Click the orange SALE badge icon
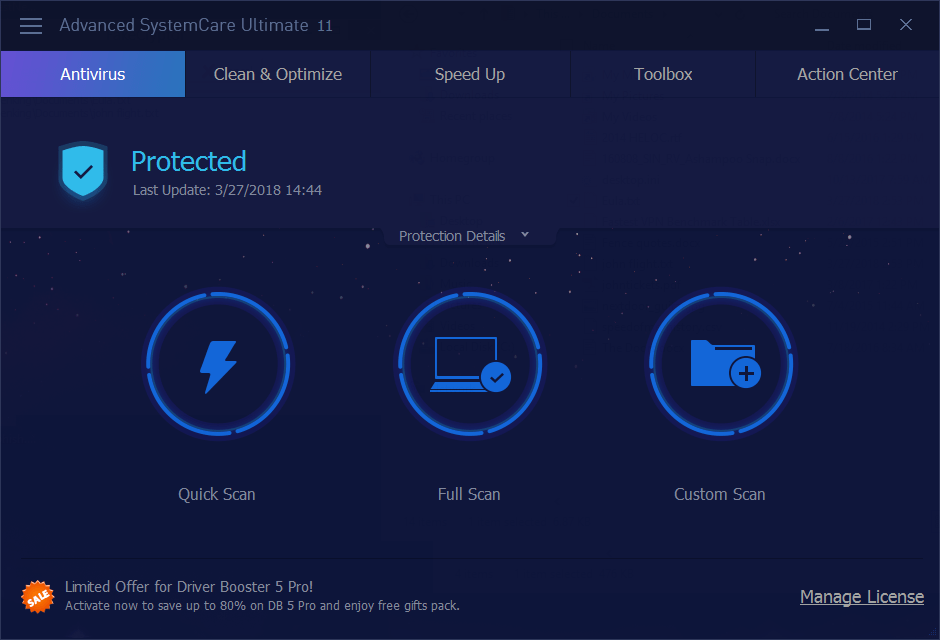The height and width of the screenshot is (640, 940). pos(38,597)
